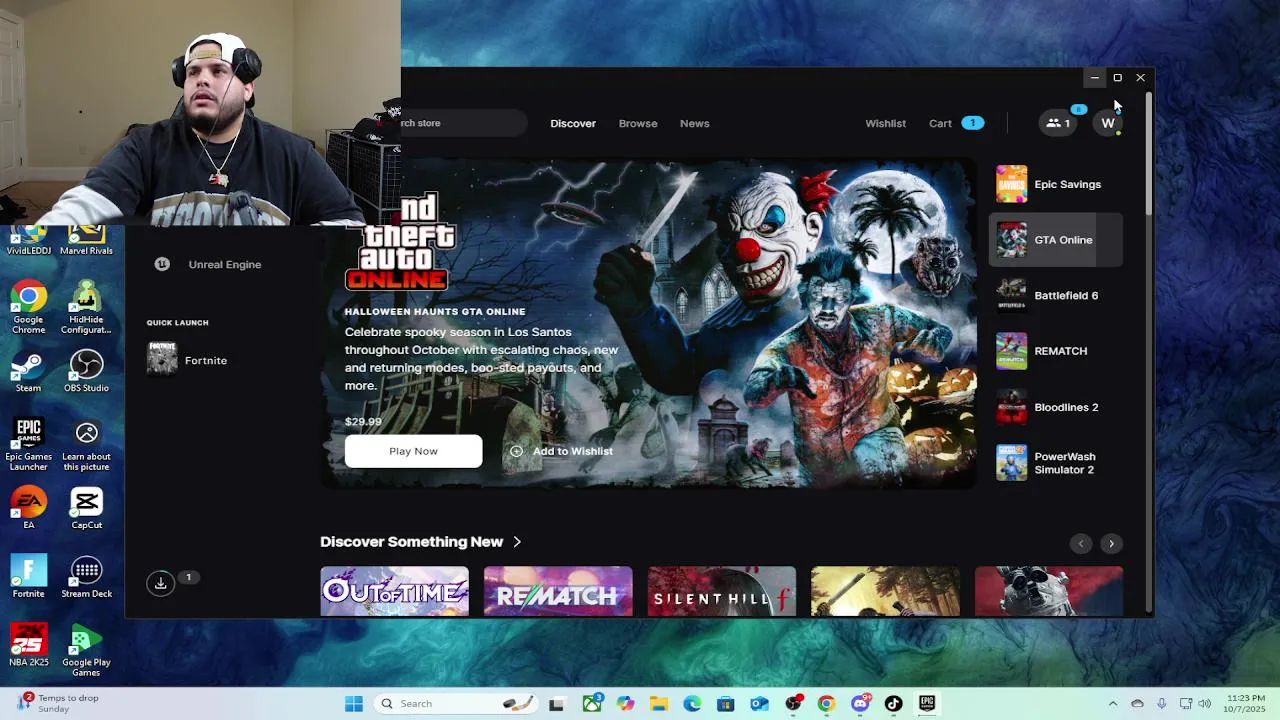Open the downloads icon in sidebar
Image resolution: width=1280 pixels, height=720 pixels.
[x=160, y=583]
